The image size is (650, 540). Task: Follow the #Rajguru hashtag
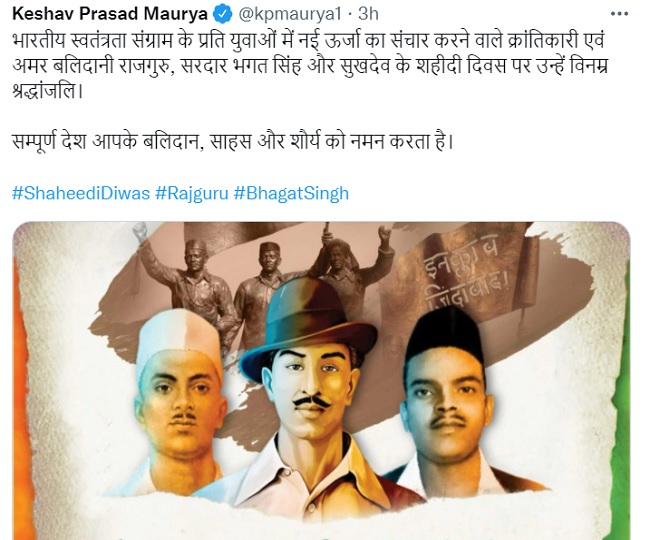tap(192, 194)
